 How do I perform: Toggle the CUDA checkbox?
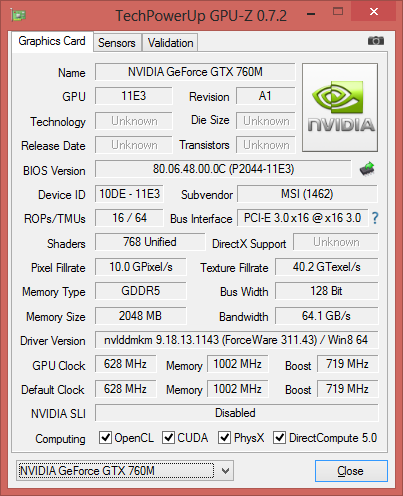(168, 437)
